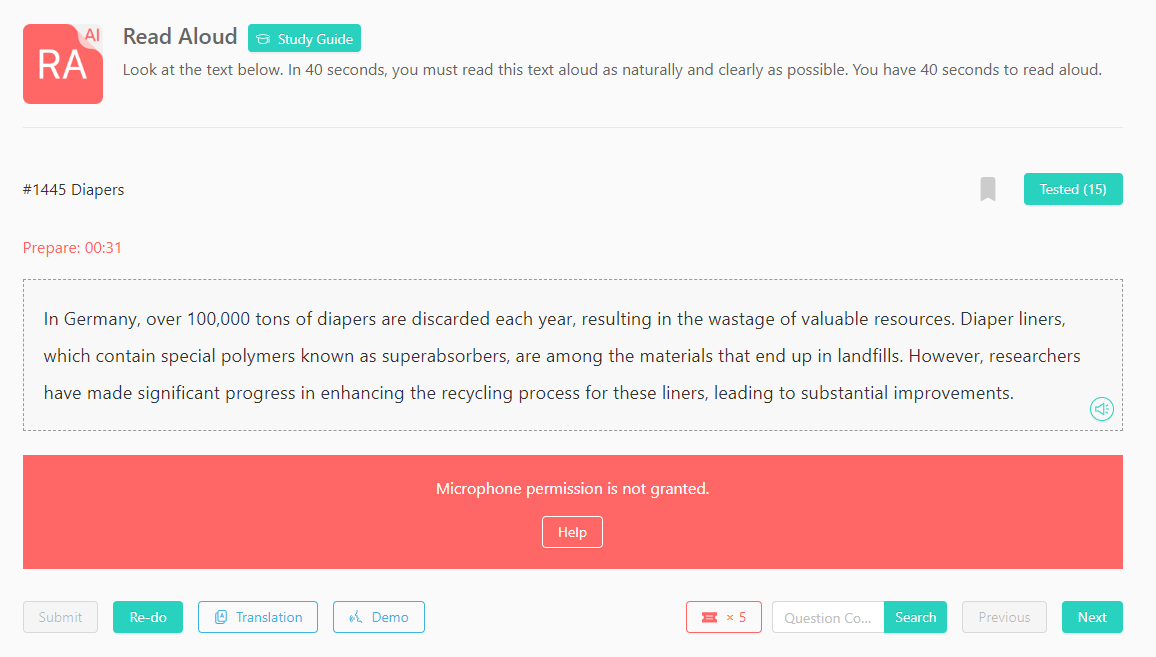Focus the Question Code input field
This screenshot has width=1156, height=657.
828,617
